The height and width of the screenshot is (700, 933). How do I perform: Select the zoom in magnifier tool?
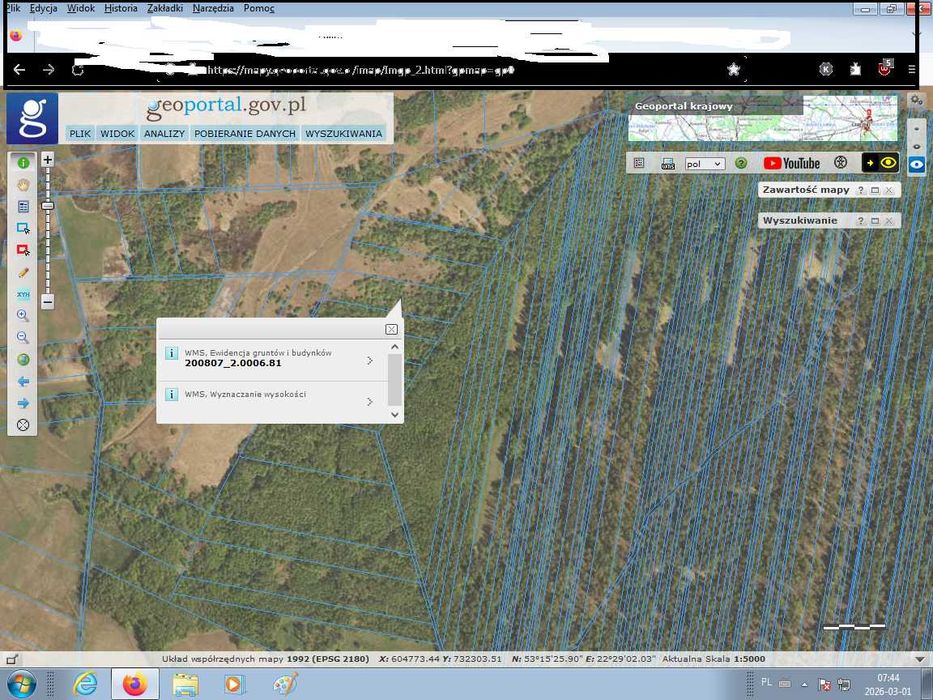point(23,315)
